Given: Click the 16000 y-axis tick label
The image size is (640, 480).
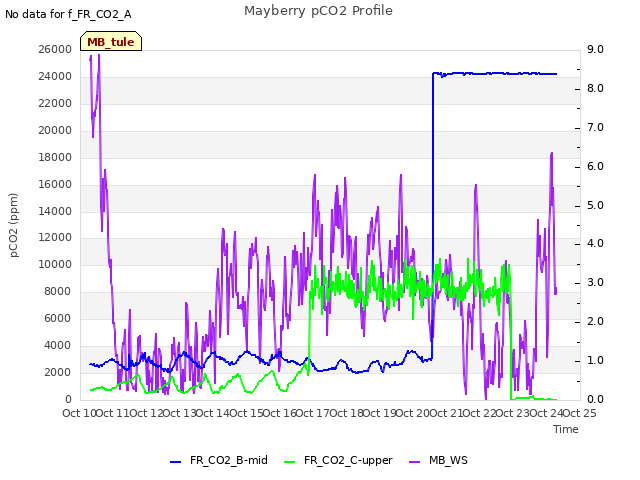Looking at the screenshot, I should (x=55, y=184).
